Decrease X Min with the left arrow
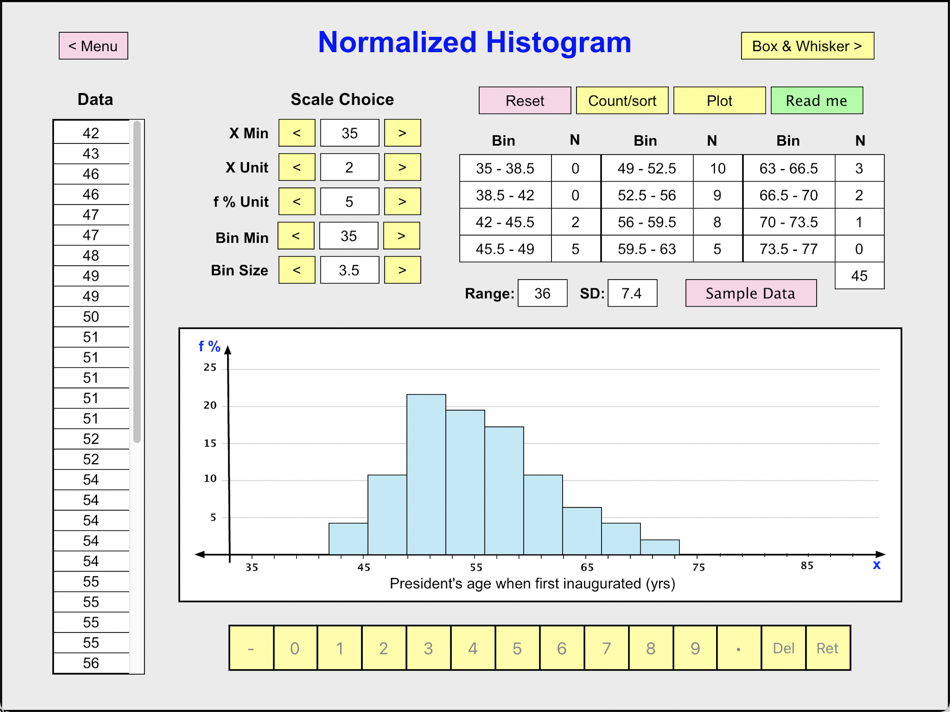Viewport: 950px width, 712px height. pyautogui.click(x=297, y=132)
